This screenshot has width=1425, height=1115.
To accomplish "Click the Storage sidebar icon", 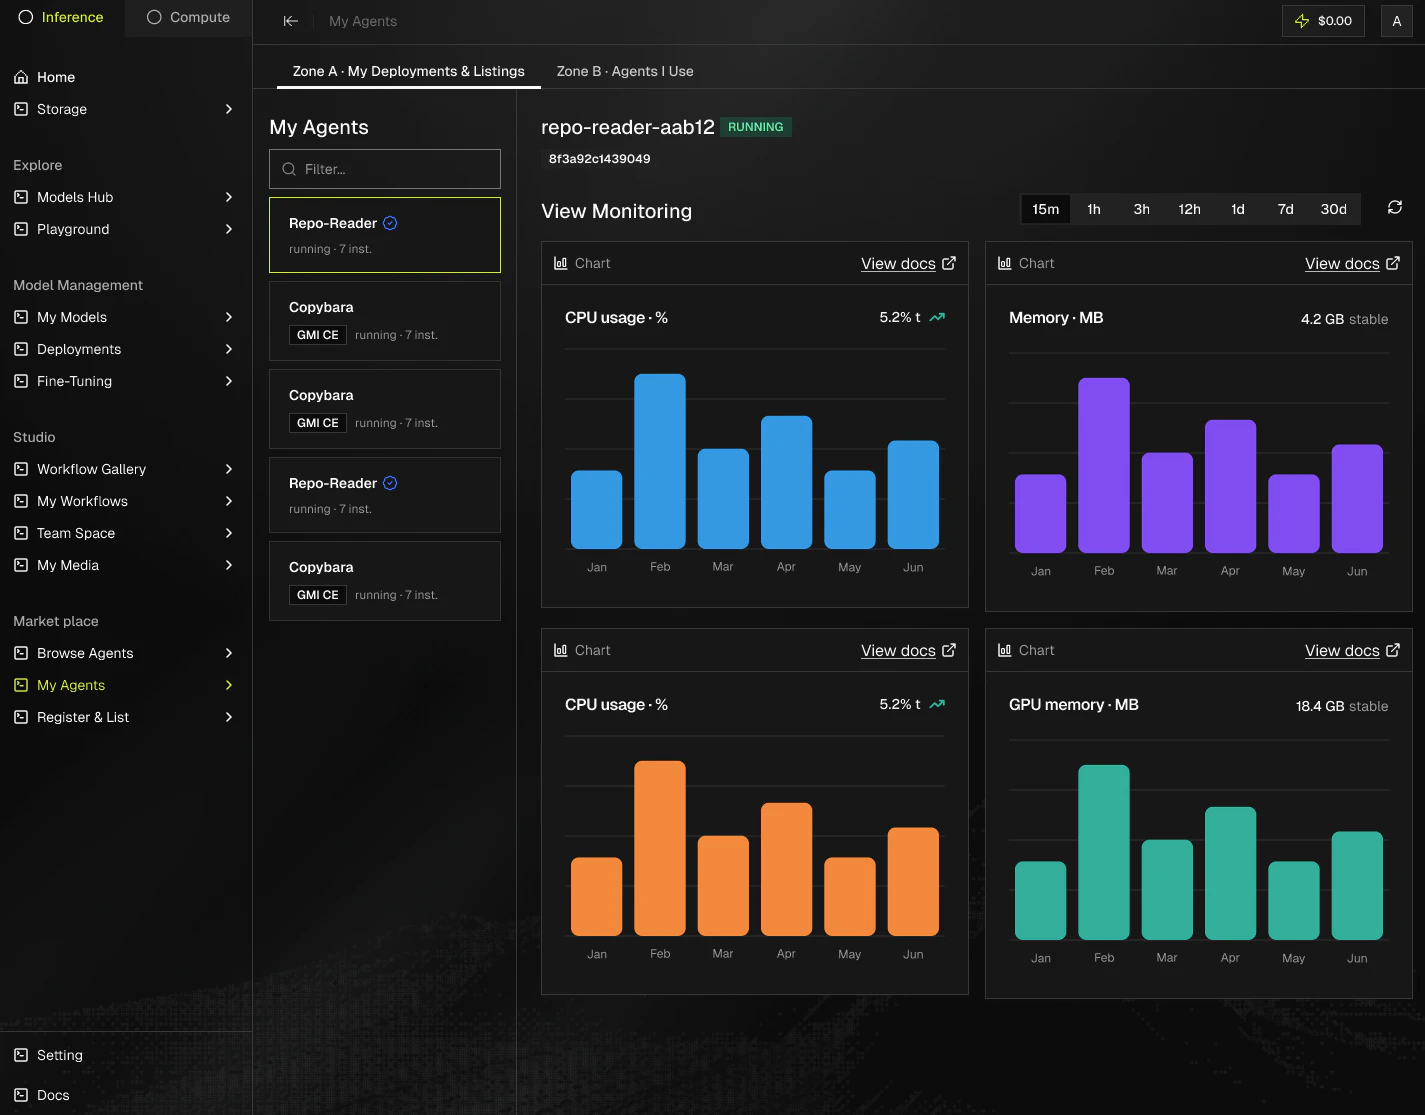I will [21, 109].
